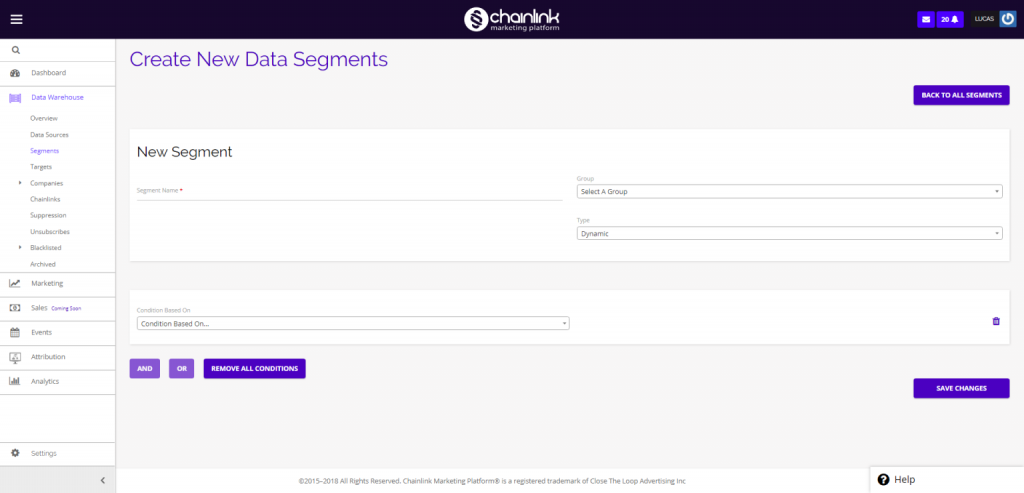1024x493 pixels.
Task: Open the Select A Group dropdown
Action: [x=790, y=191]
